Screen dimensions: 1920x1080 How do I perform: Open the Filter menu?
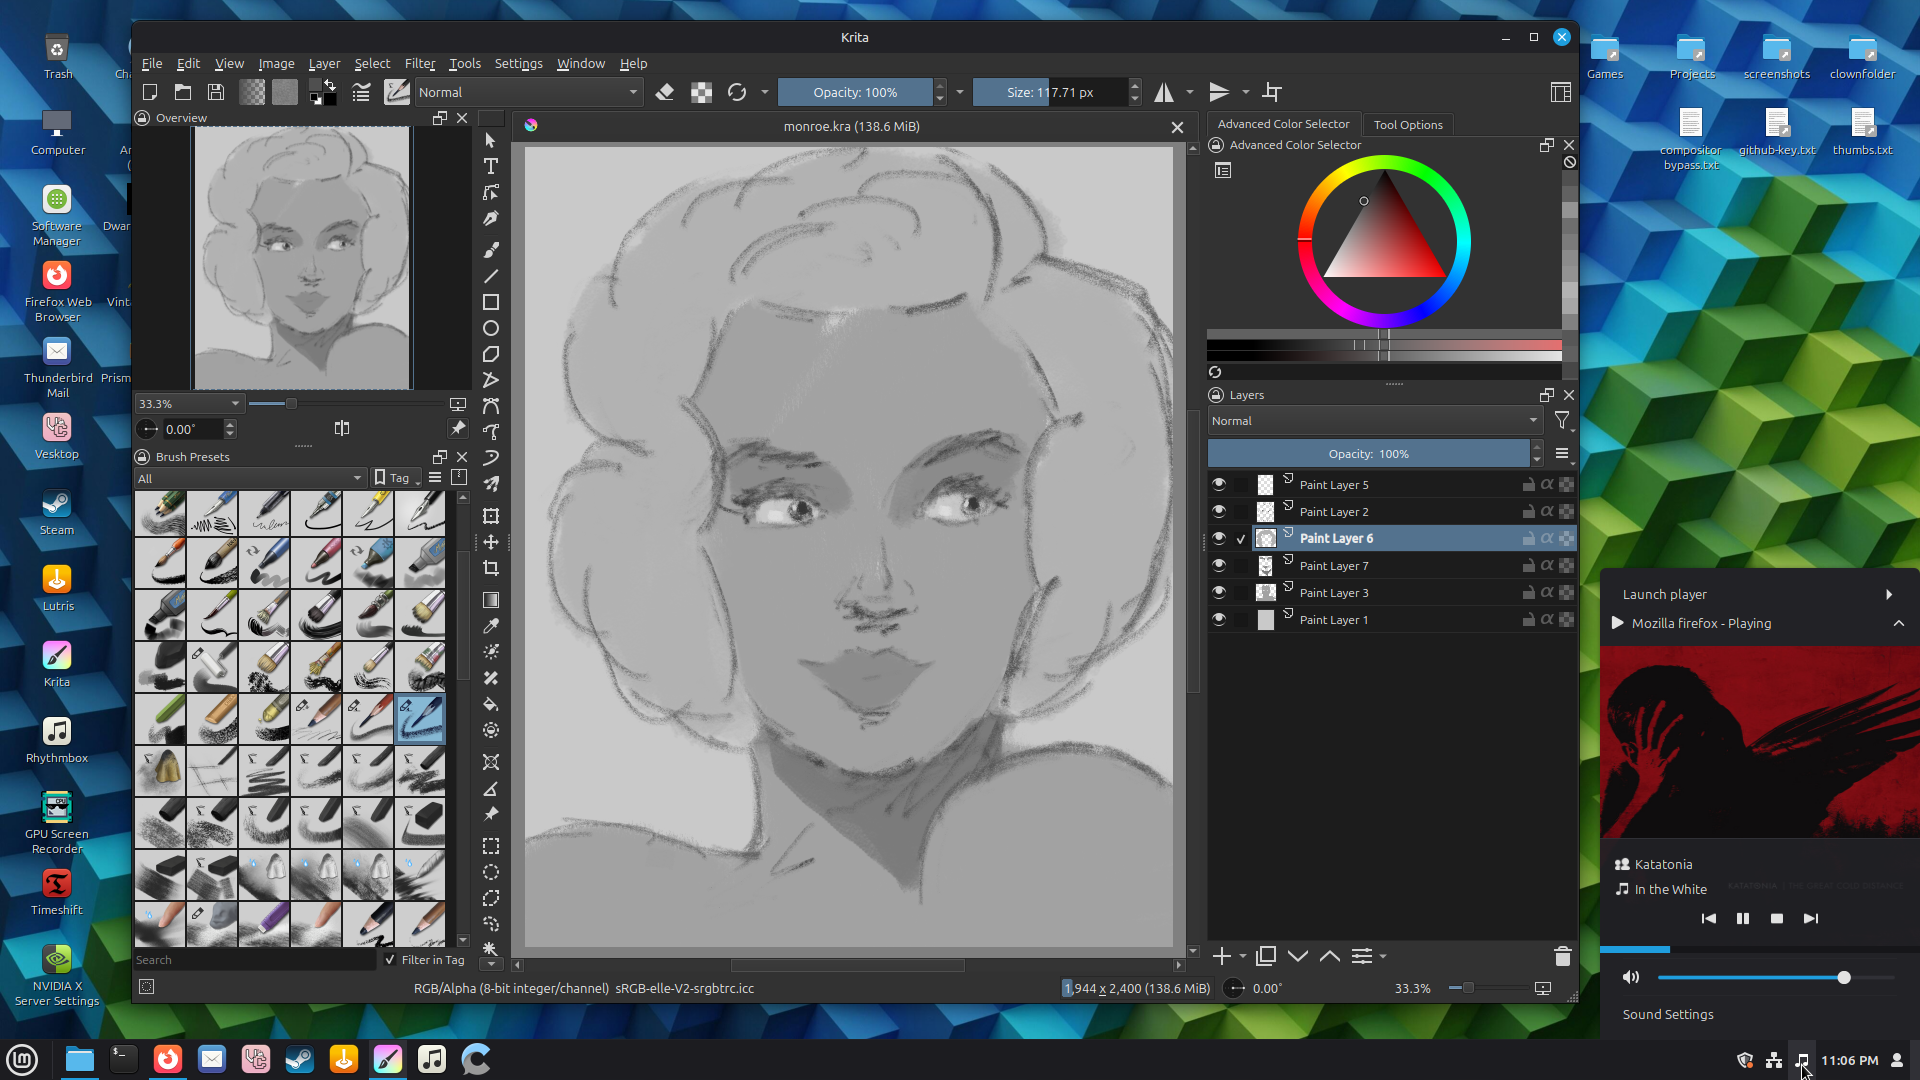tap(419, 63)
